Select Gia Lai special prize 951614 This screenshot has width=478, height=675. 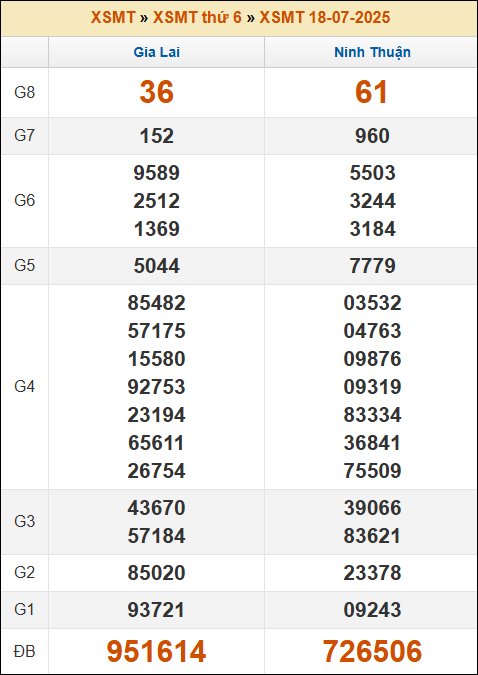click(x=156, y=651)
